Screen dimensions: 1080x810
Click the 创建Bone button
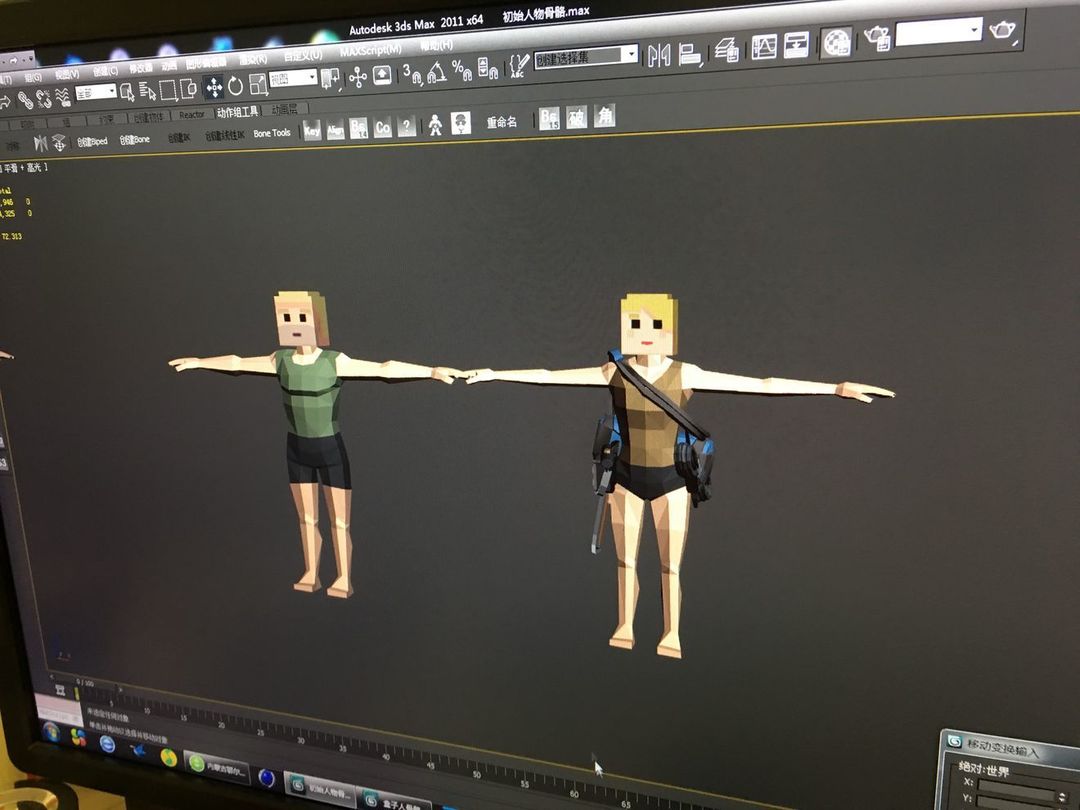pos(135,139)
